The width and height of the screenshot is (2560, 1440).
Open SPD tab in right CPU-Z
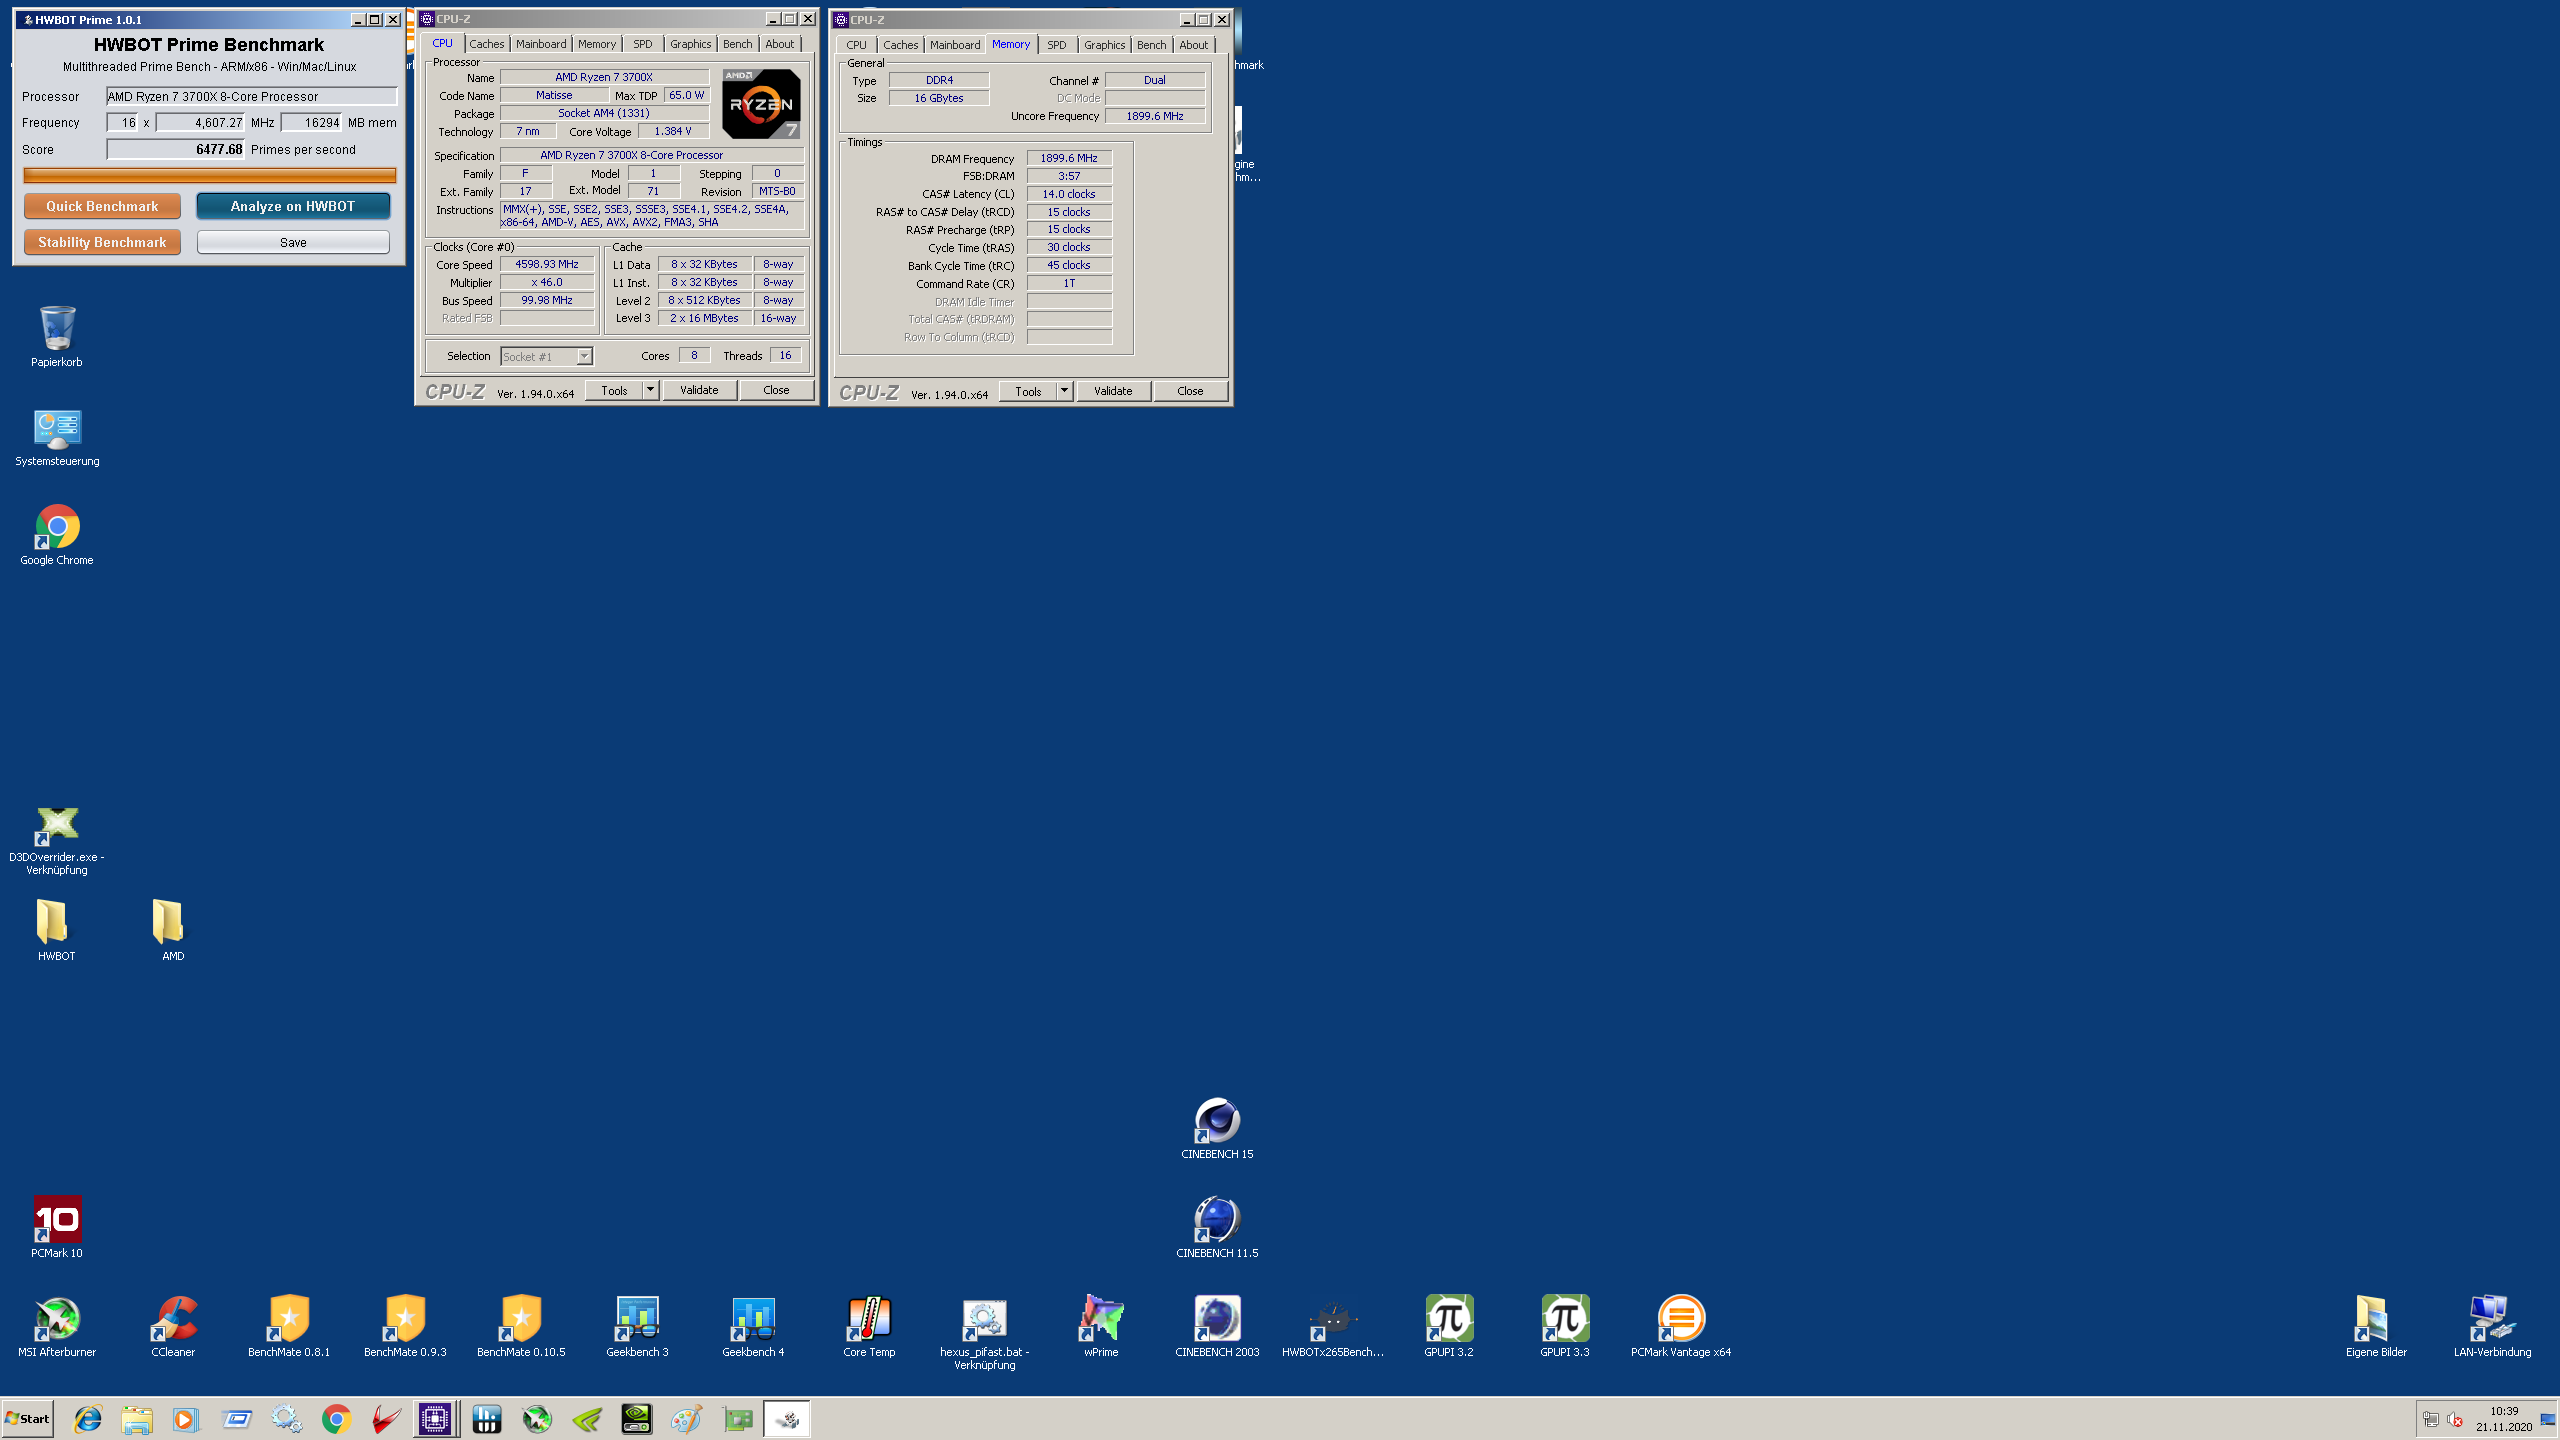tap(1057, 45)
